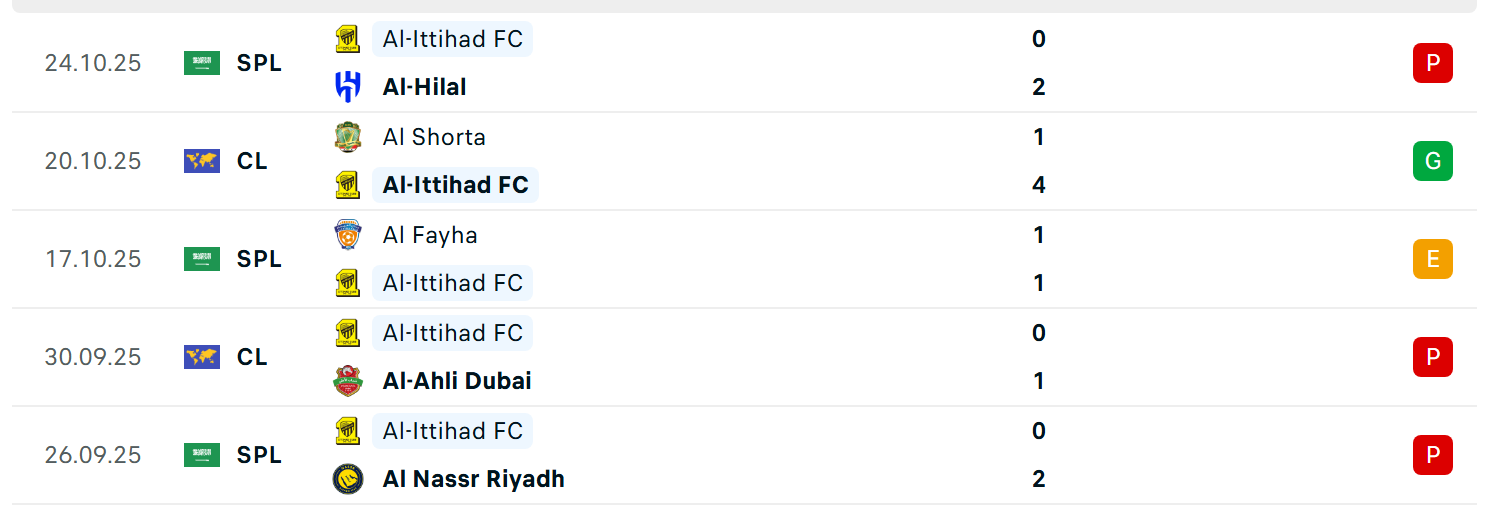Click the Al Nassr Riyadh crest
1498x511 pixels.
347,479
